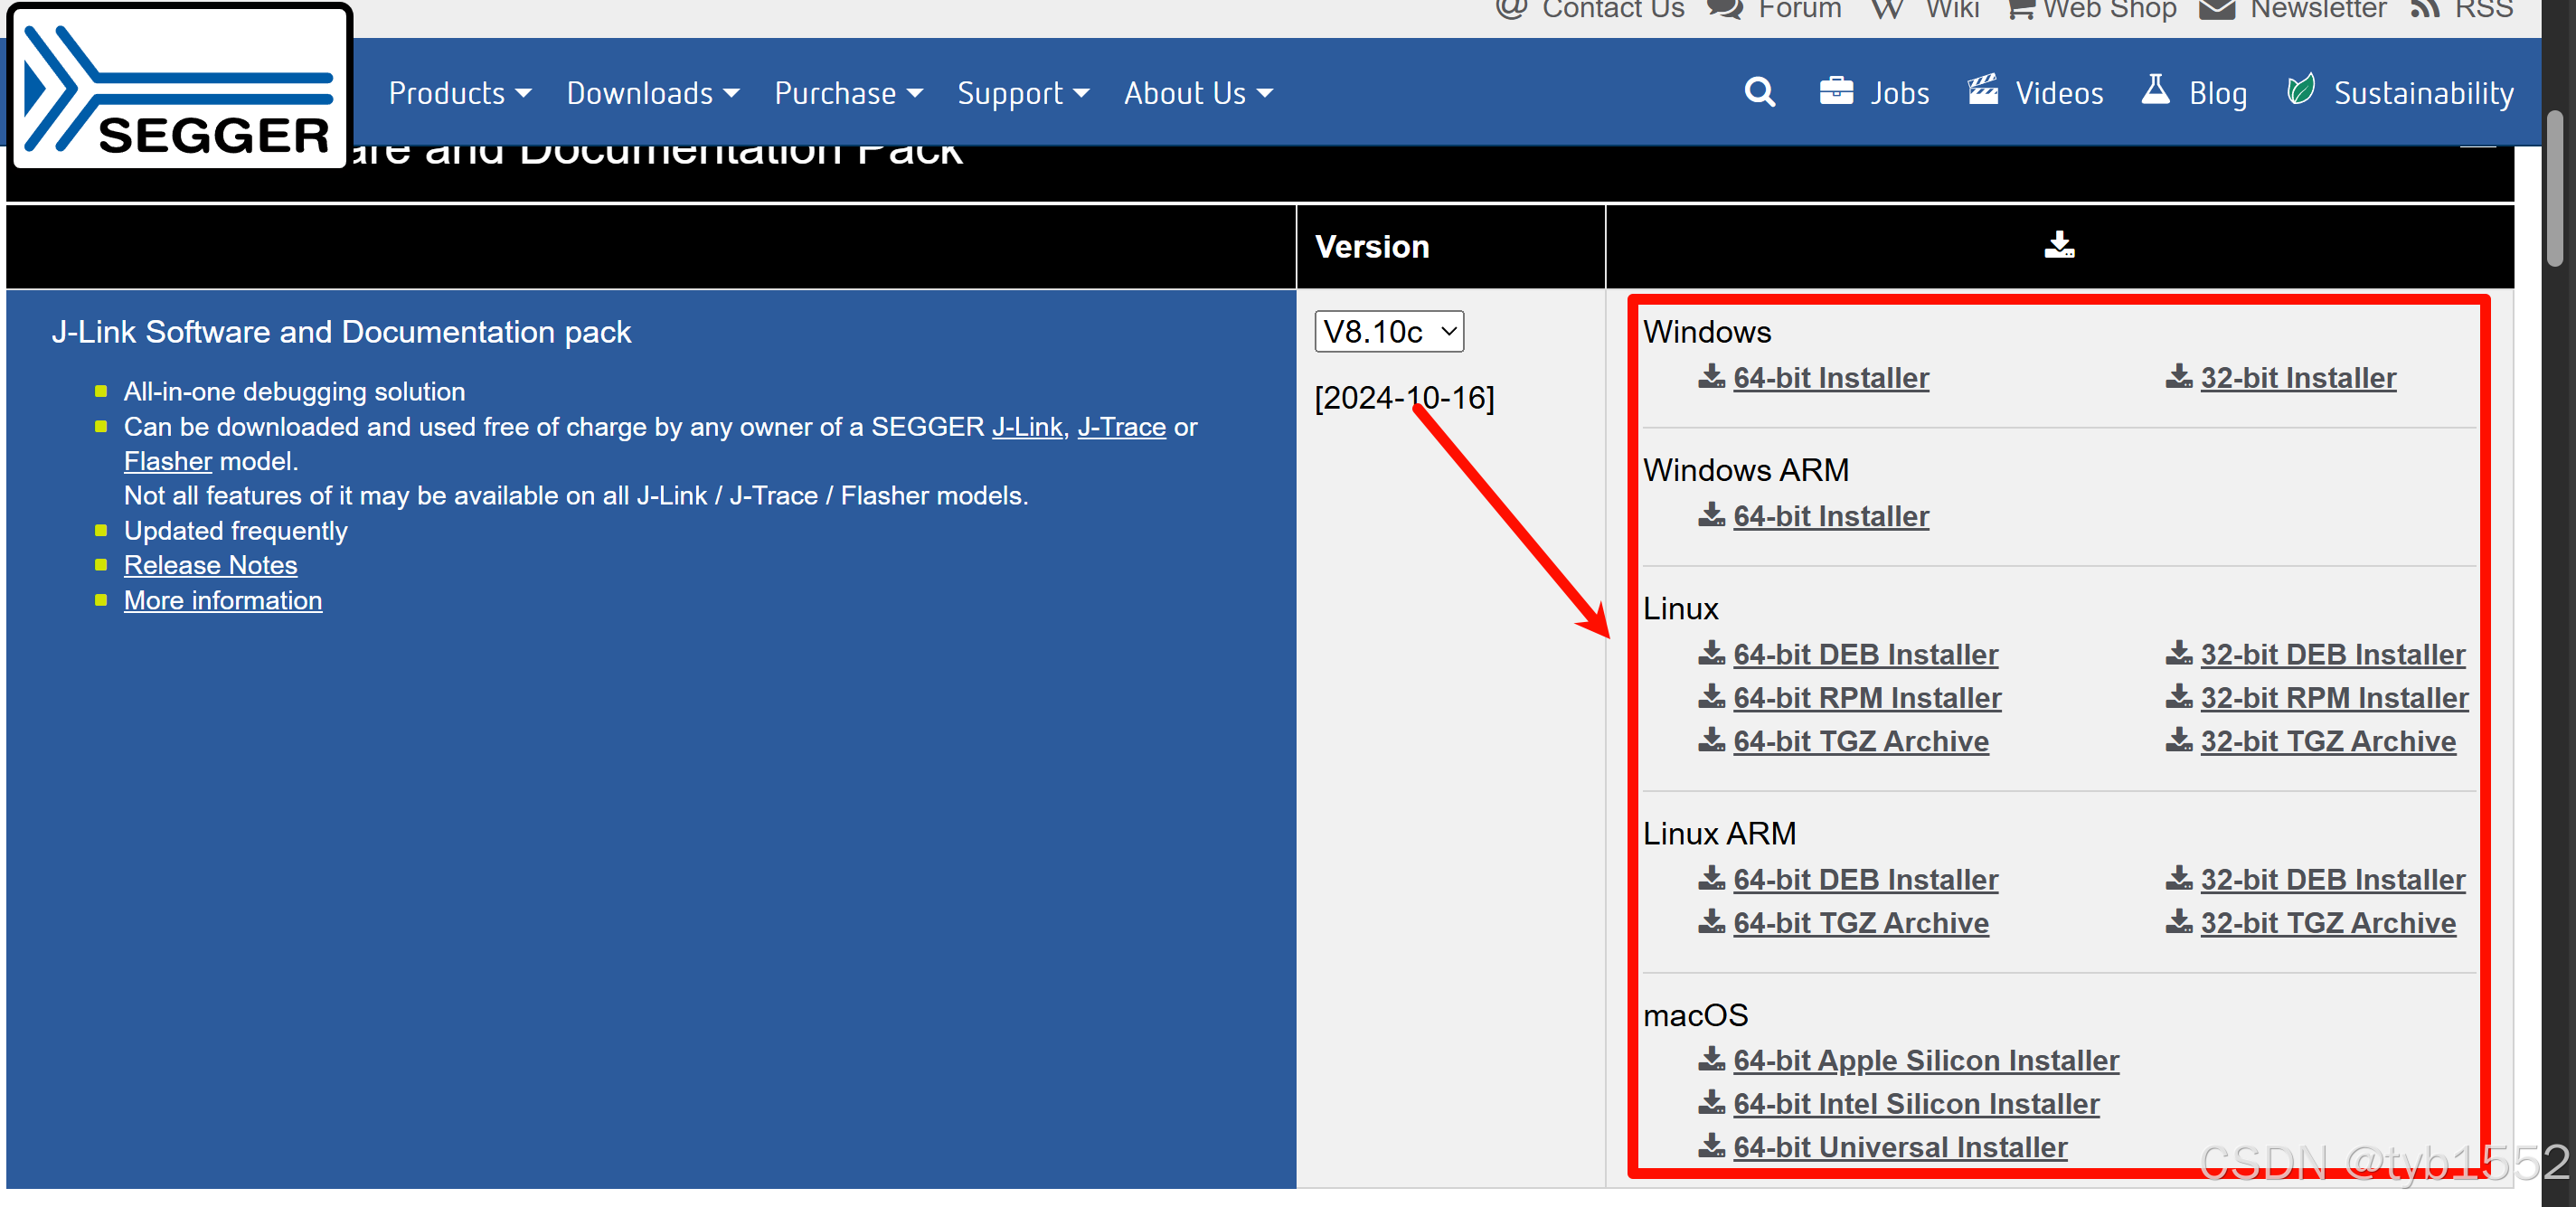
Task: Click the Version column header
Action: tap(1372, 246)
